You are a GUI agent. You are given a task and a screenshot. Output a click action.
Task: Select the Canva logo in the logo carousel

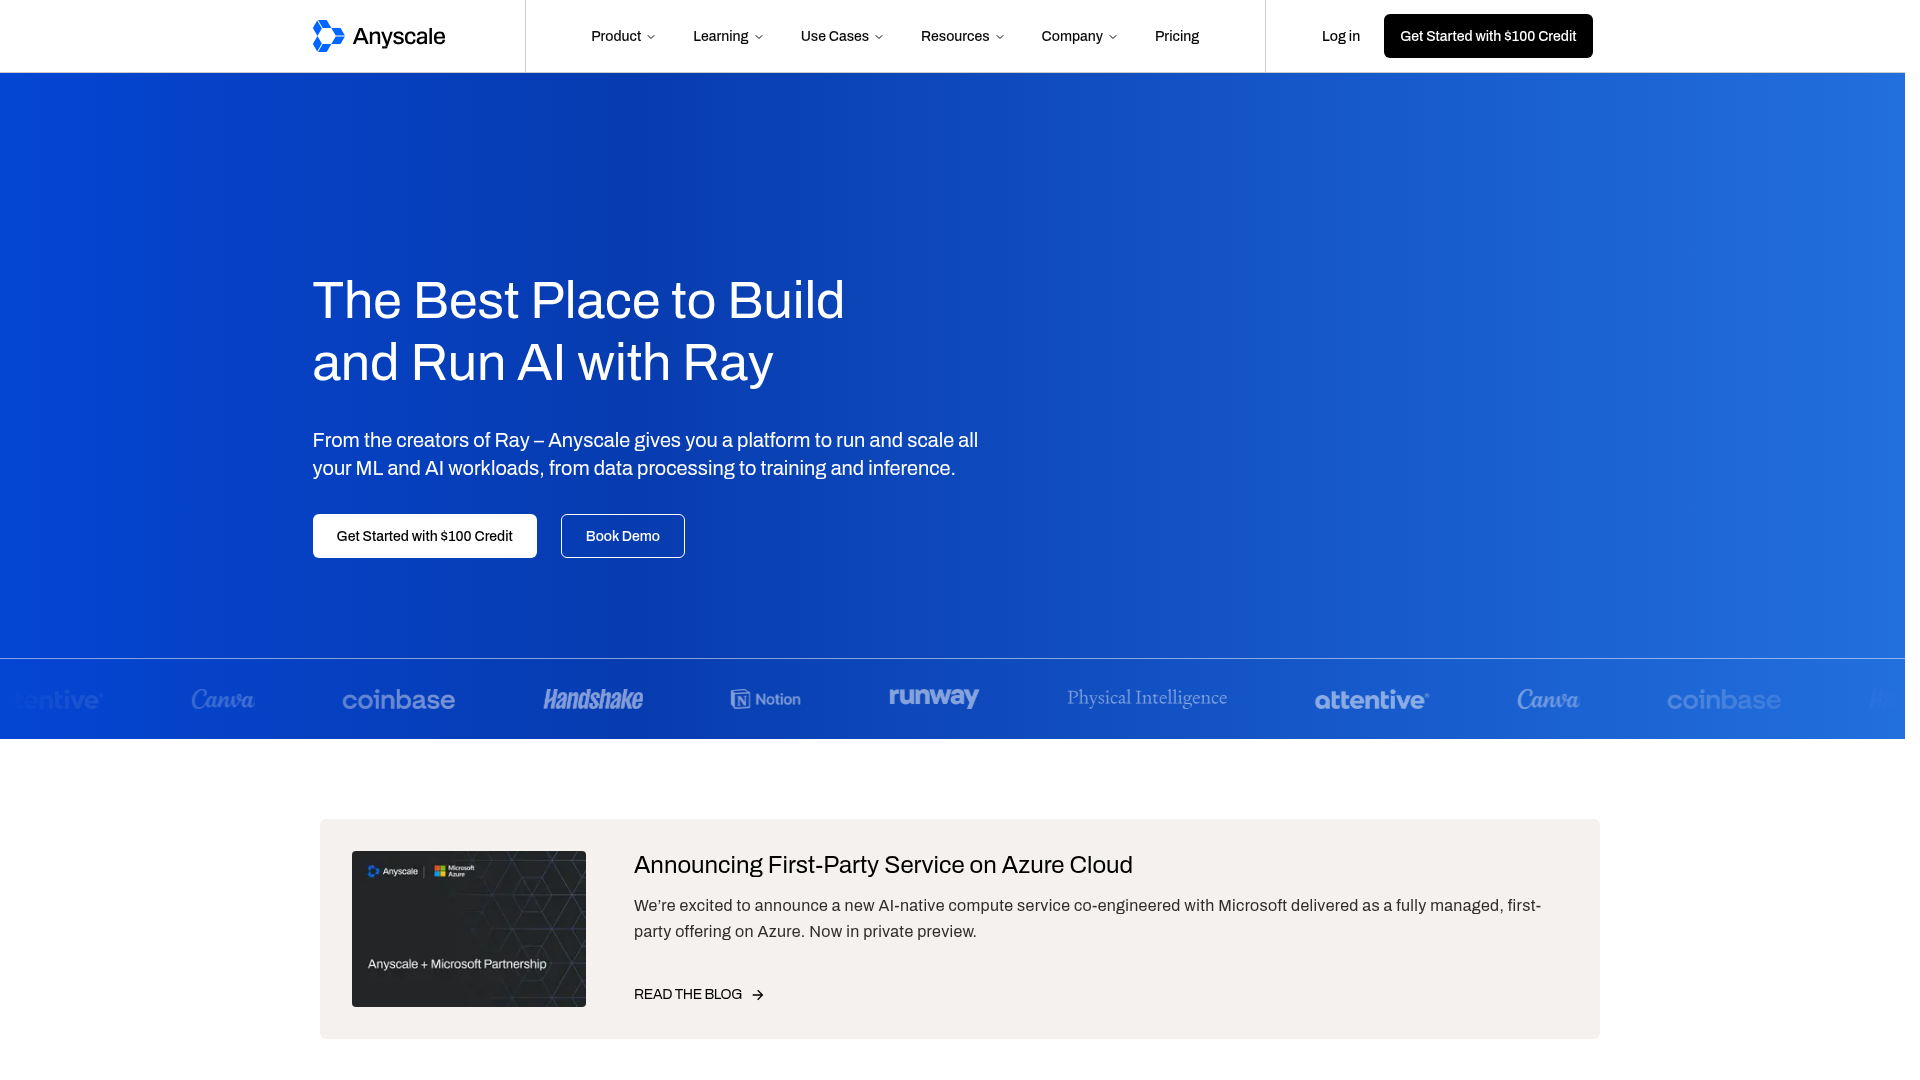click(222, 699)
